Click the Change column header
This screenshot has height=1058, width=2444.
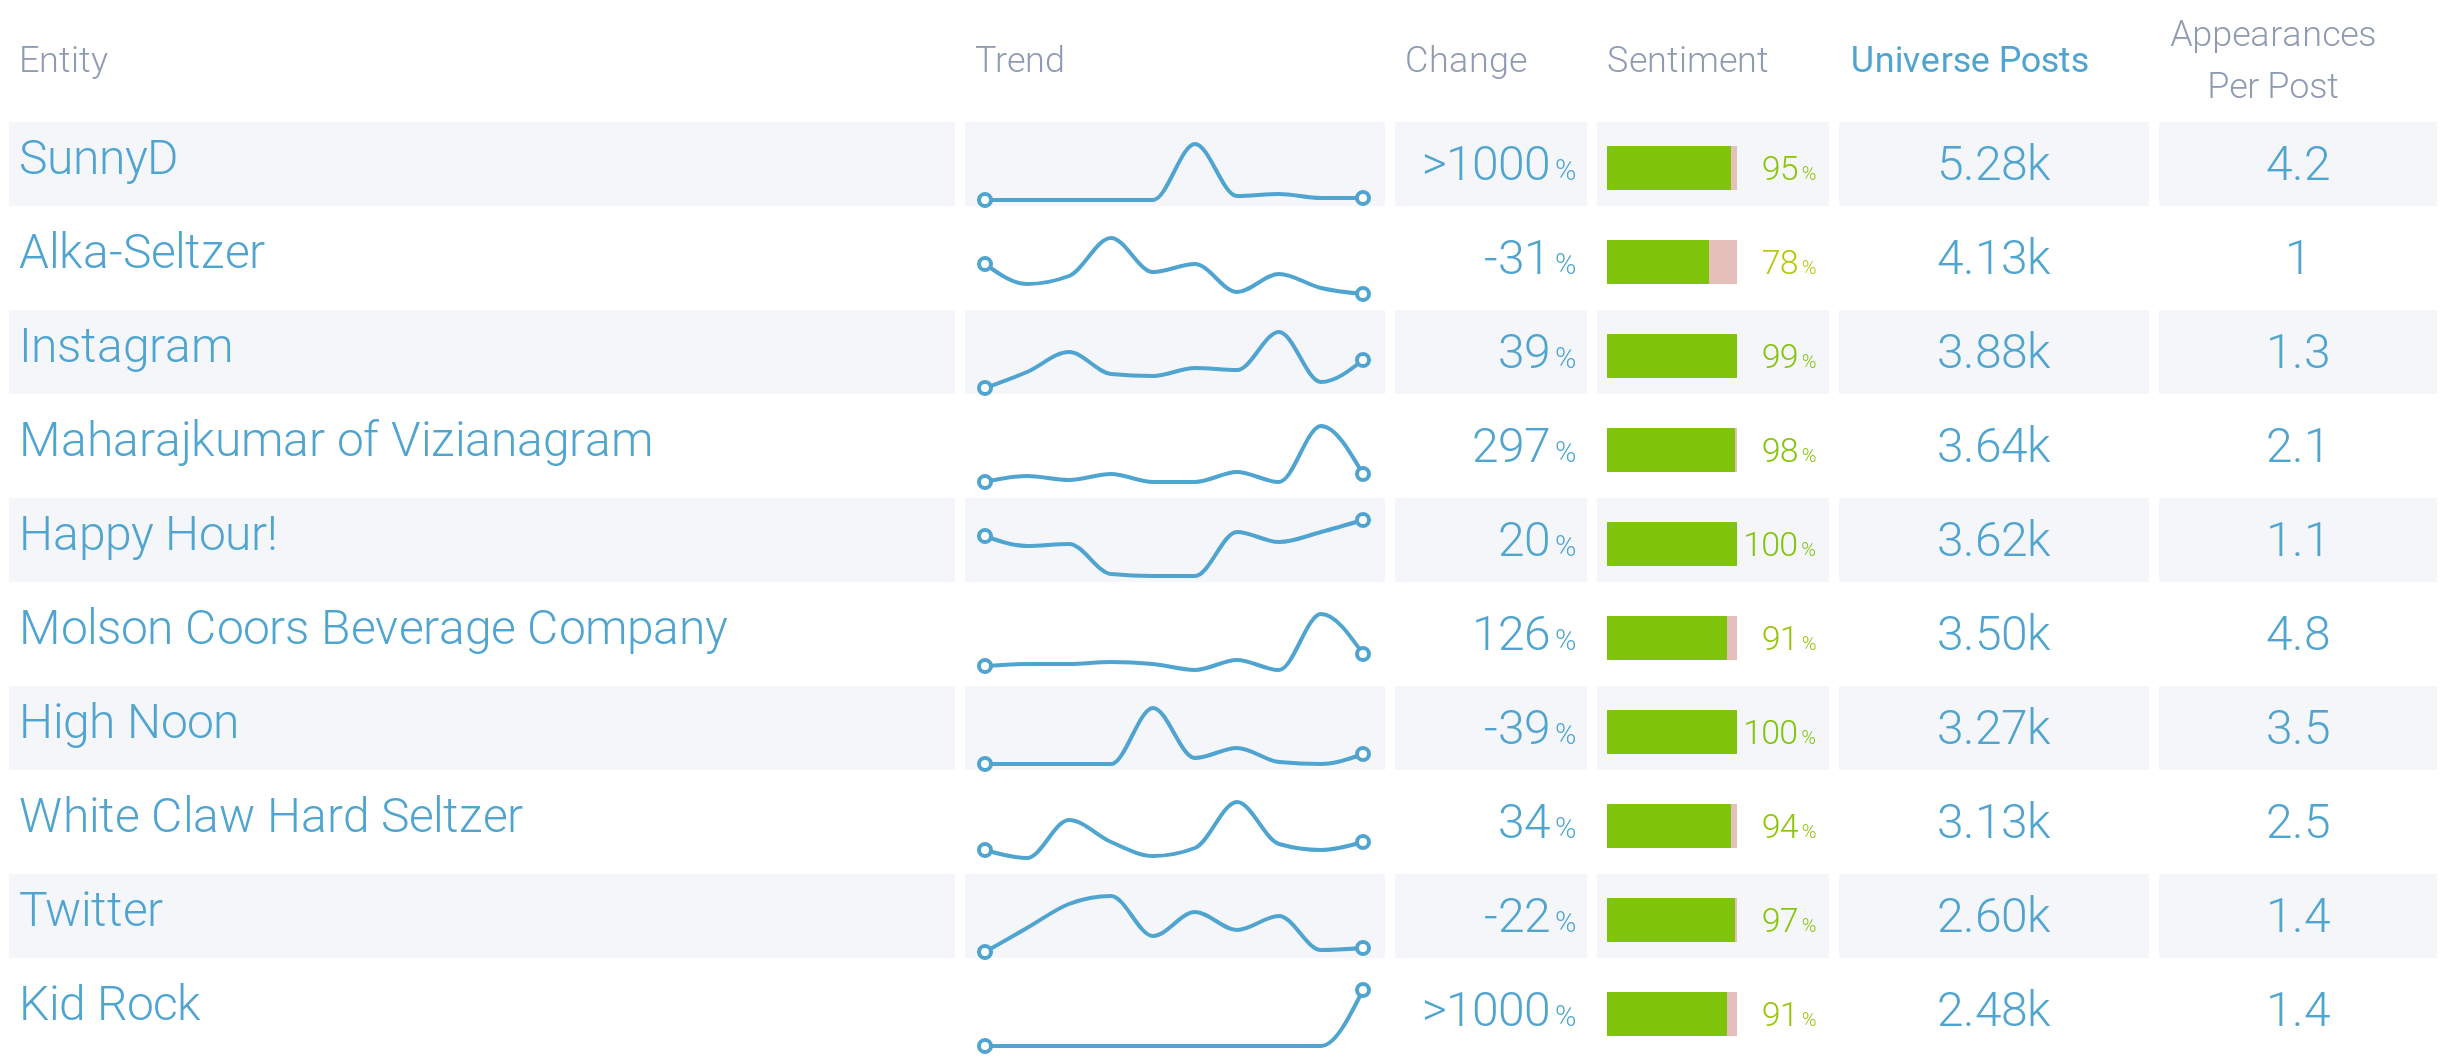coord(1466,60)
